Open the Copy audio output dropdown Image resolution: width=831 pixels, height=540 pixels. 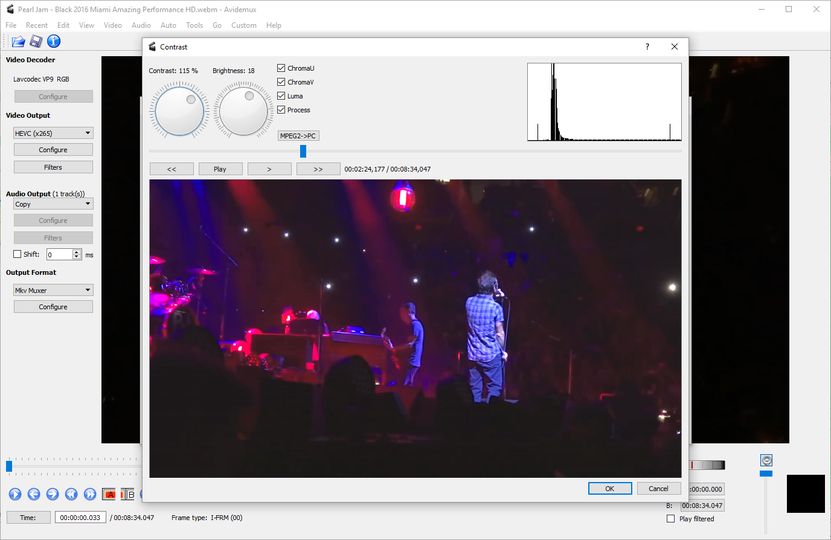point(53,203)
